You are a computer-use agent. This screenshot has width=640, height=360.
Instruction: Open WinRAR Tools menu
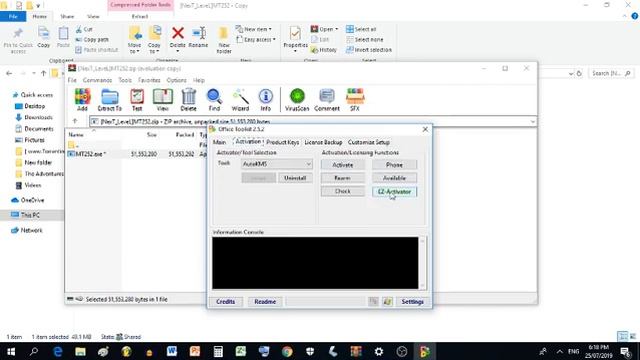[x=125, y=80]
